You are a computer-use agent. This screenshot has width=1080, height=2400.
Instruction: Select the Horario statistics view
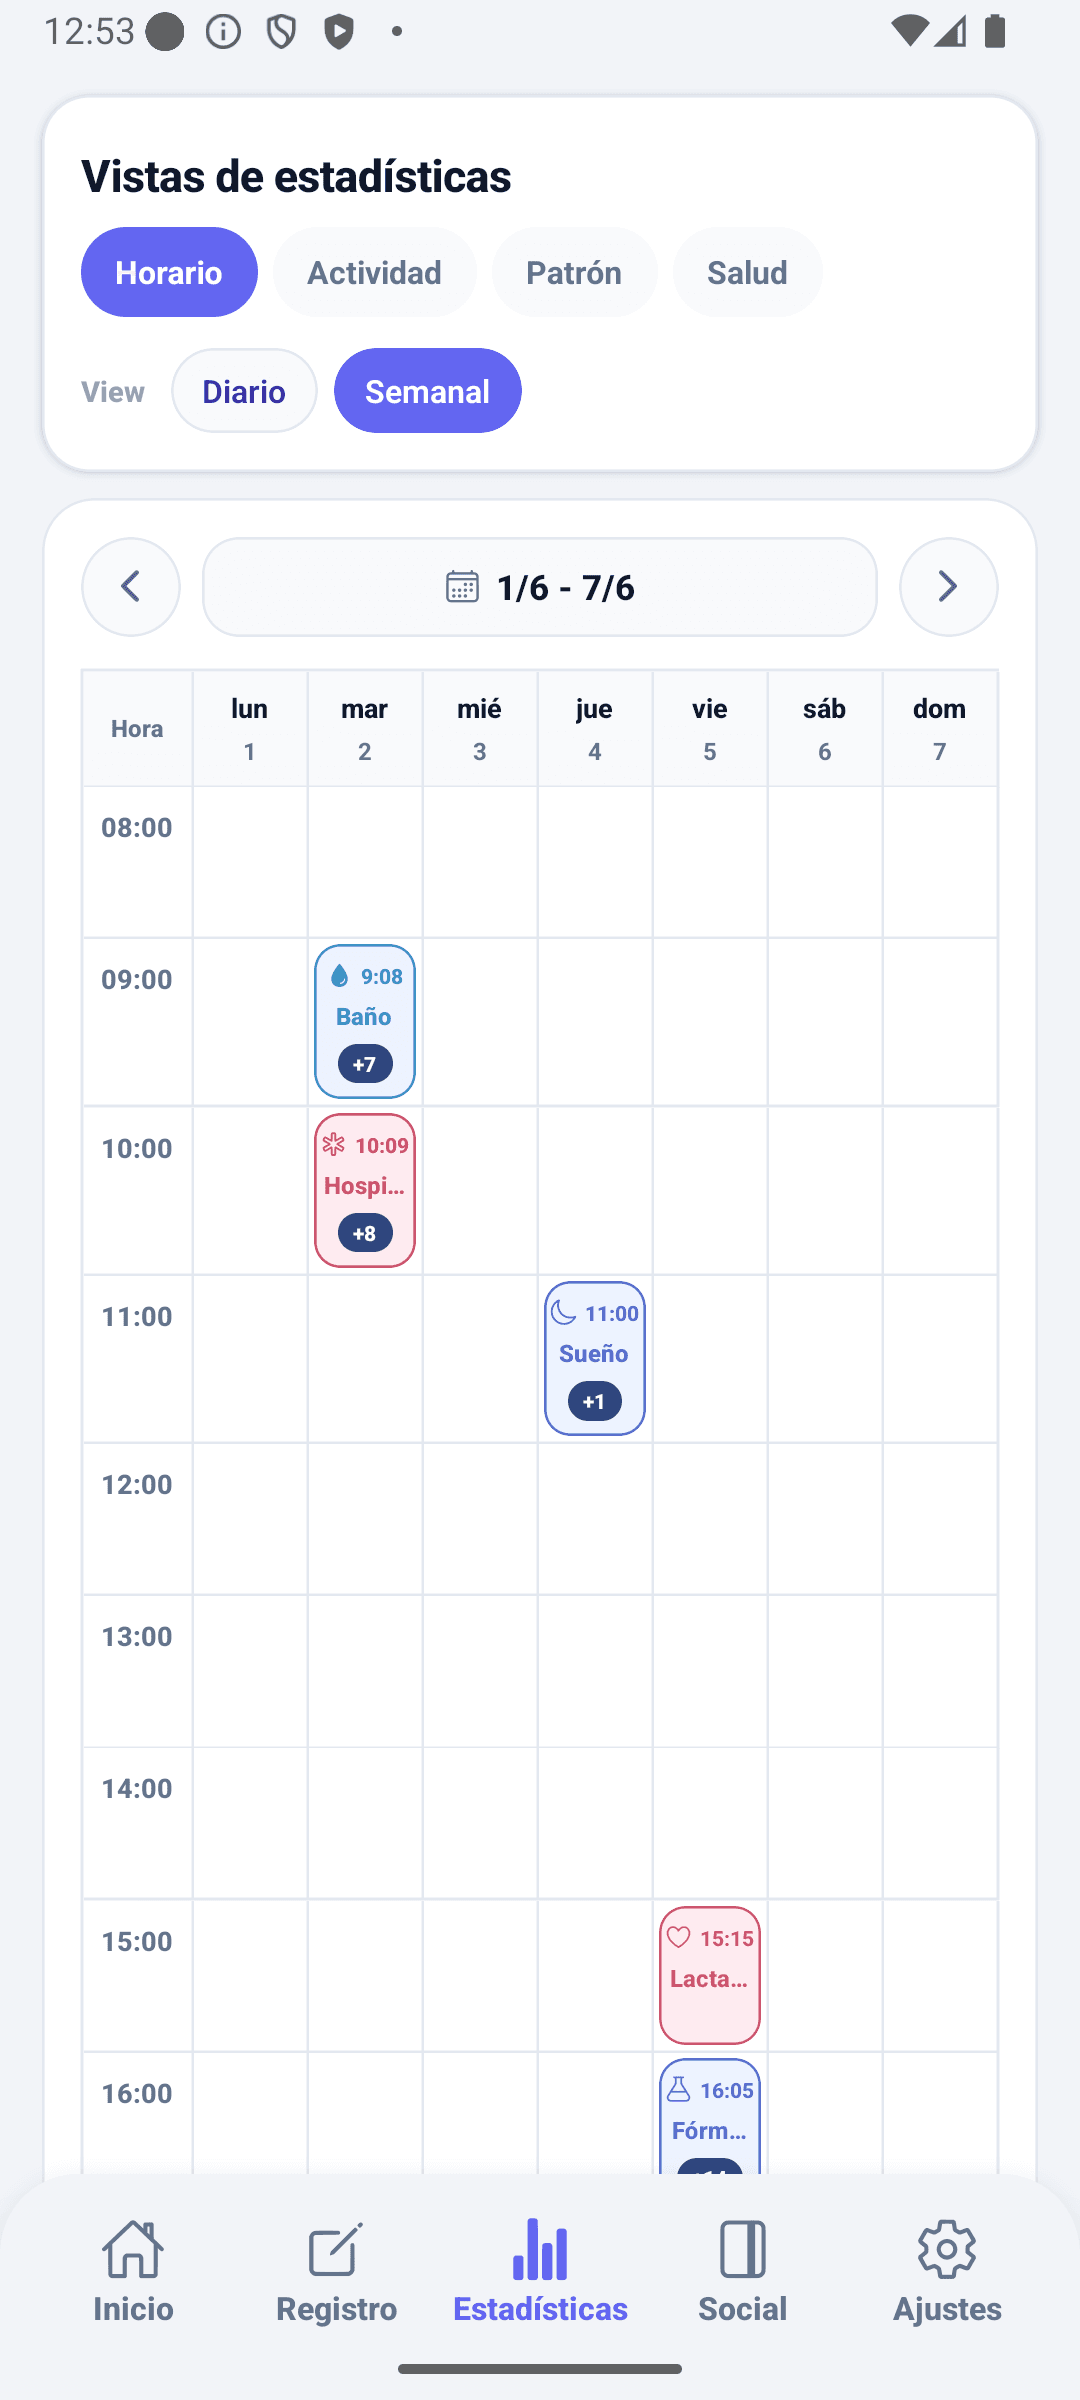click(169, 272)
